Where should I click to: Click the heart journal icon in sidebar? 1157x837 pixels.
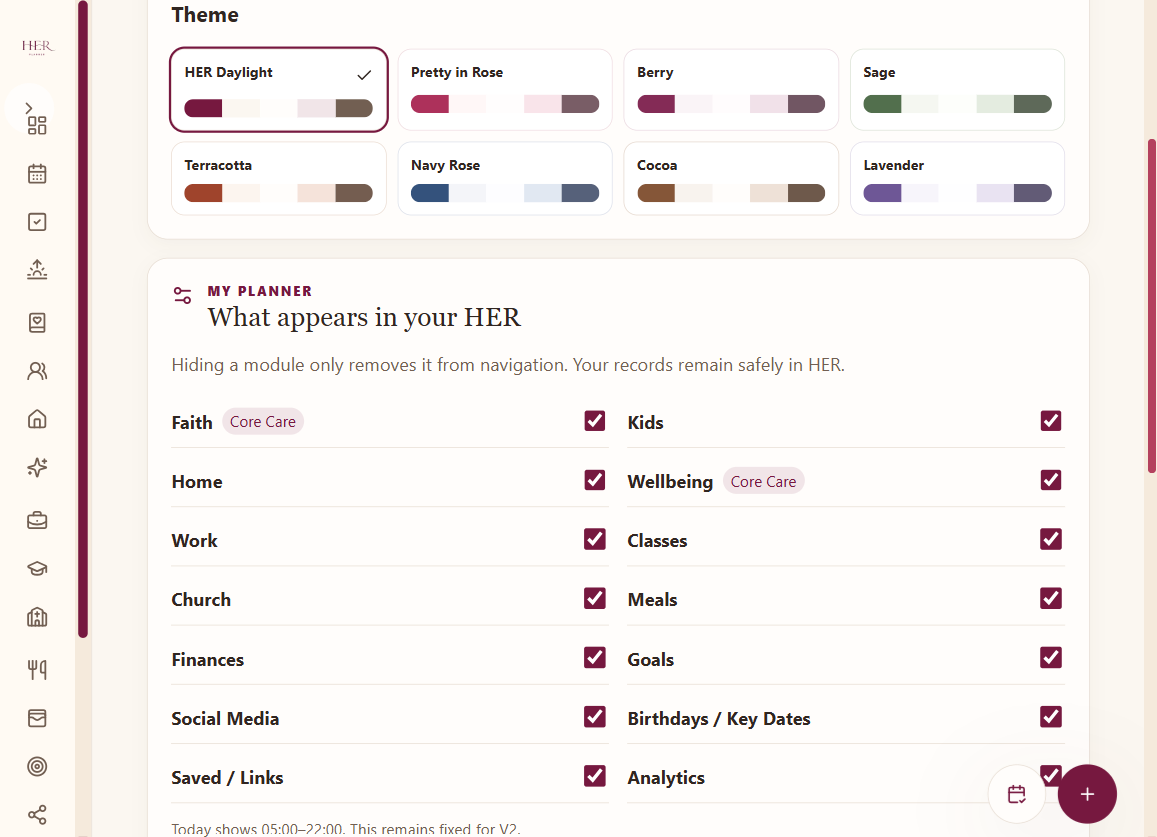(x=37, y=323)
